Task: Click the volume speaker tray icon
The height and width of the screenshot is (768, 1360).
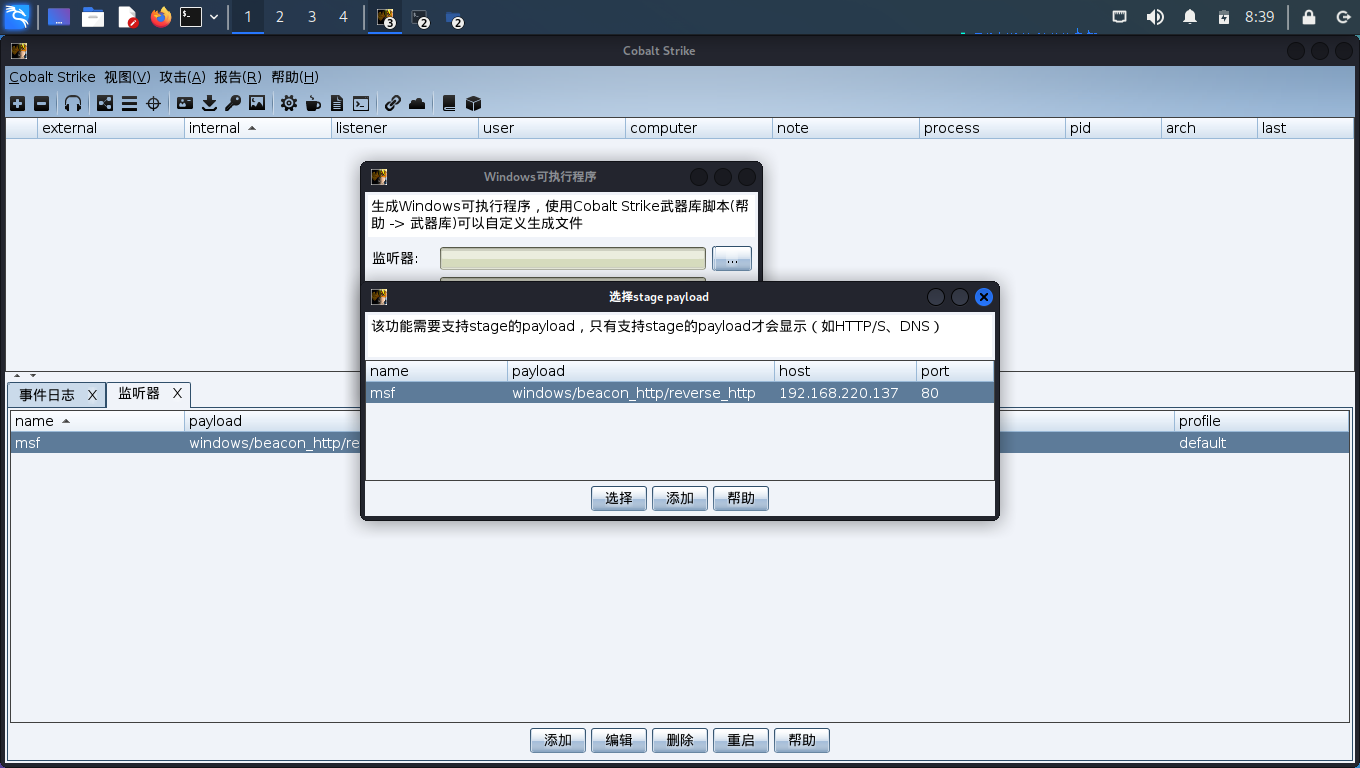Action: [1154, 17]
